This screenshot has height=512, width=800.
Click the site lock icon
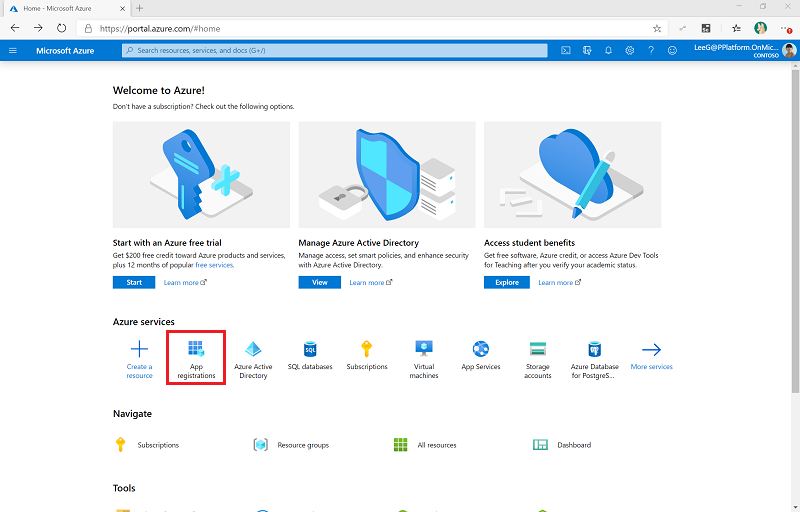point(88,29)
